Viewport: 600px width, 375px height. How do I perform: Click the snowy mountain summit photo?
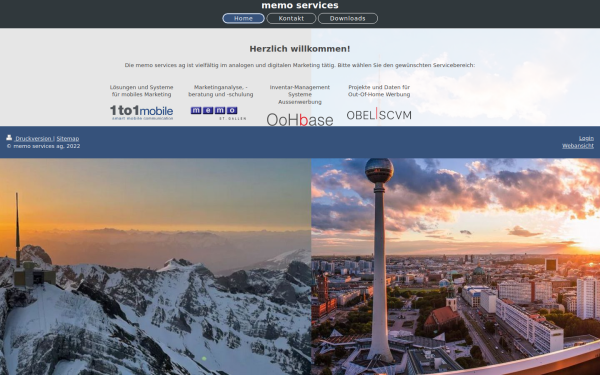(155, 267)
